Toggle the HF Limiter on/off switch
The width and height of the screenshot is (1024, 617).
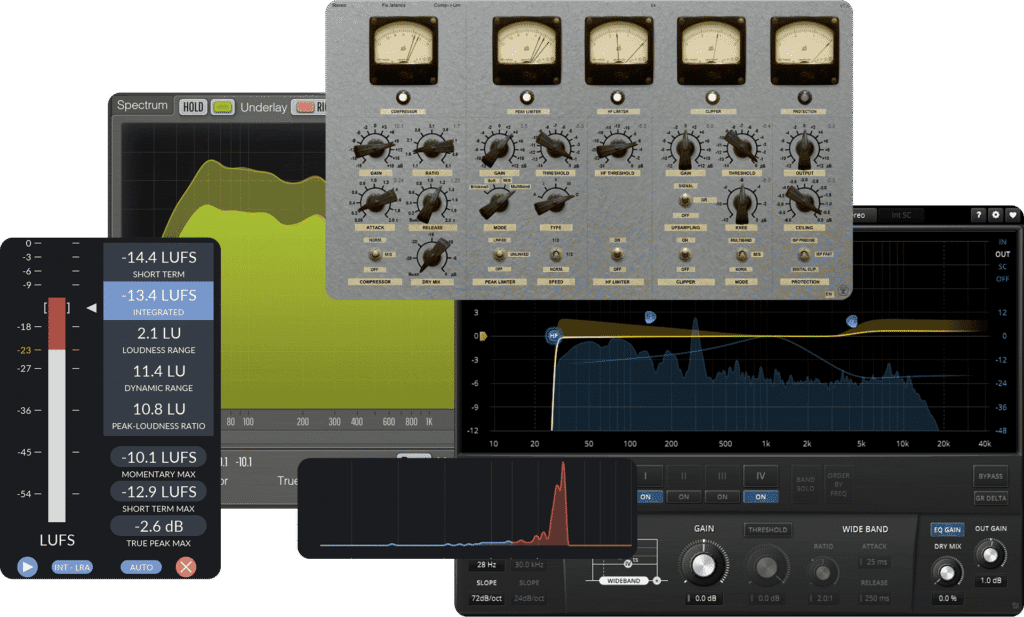point(618,254)
